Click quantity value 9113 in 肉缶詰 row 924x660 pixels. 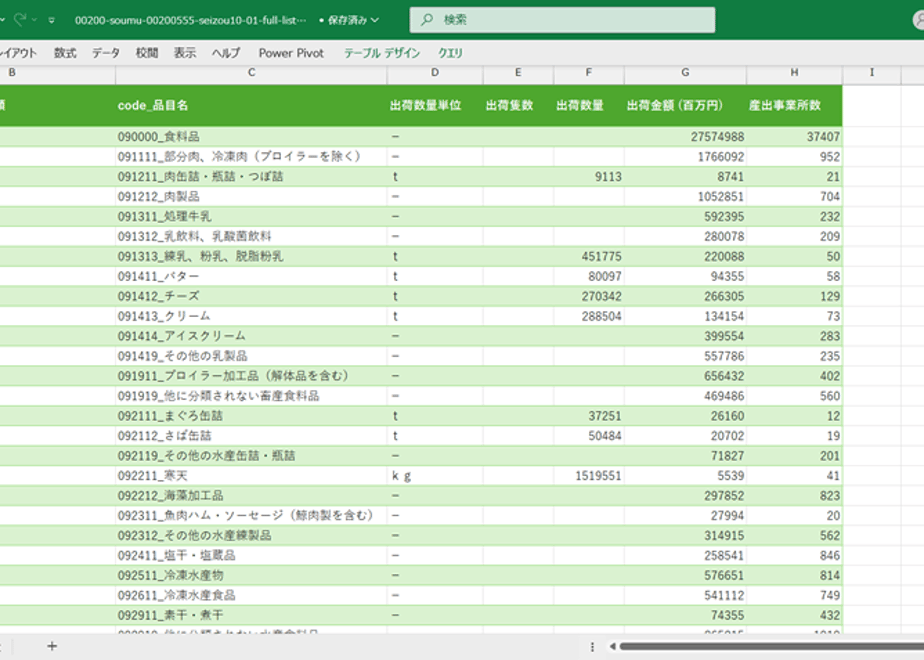(x=608, y=177)
